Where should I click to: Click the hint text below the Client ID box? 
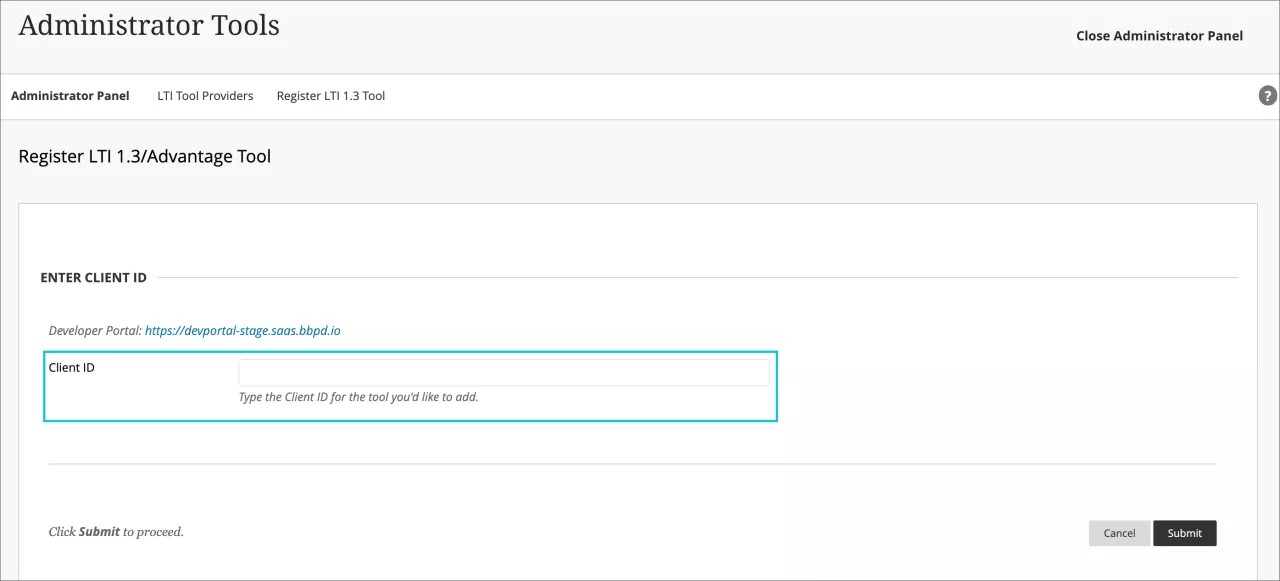click(x=359, y=396)
